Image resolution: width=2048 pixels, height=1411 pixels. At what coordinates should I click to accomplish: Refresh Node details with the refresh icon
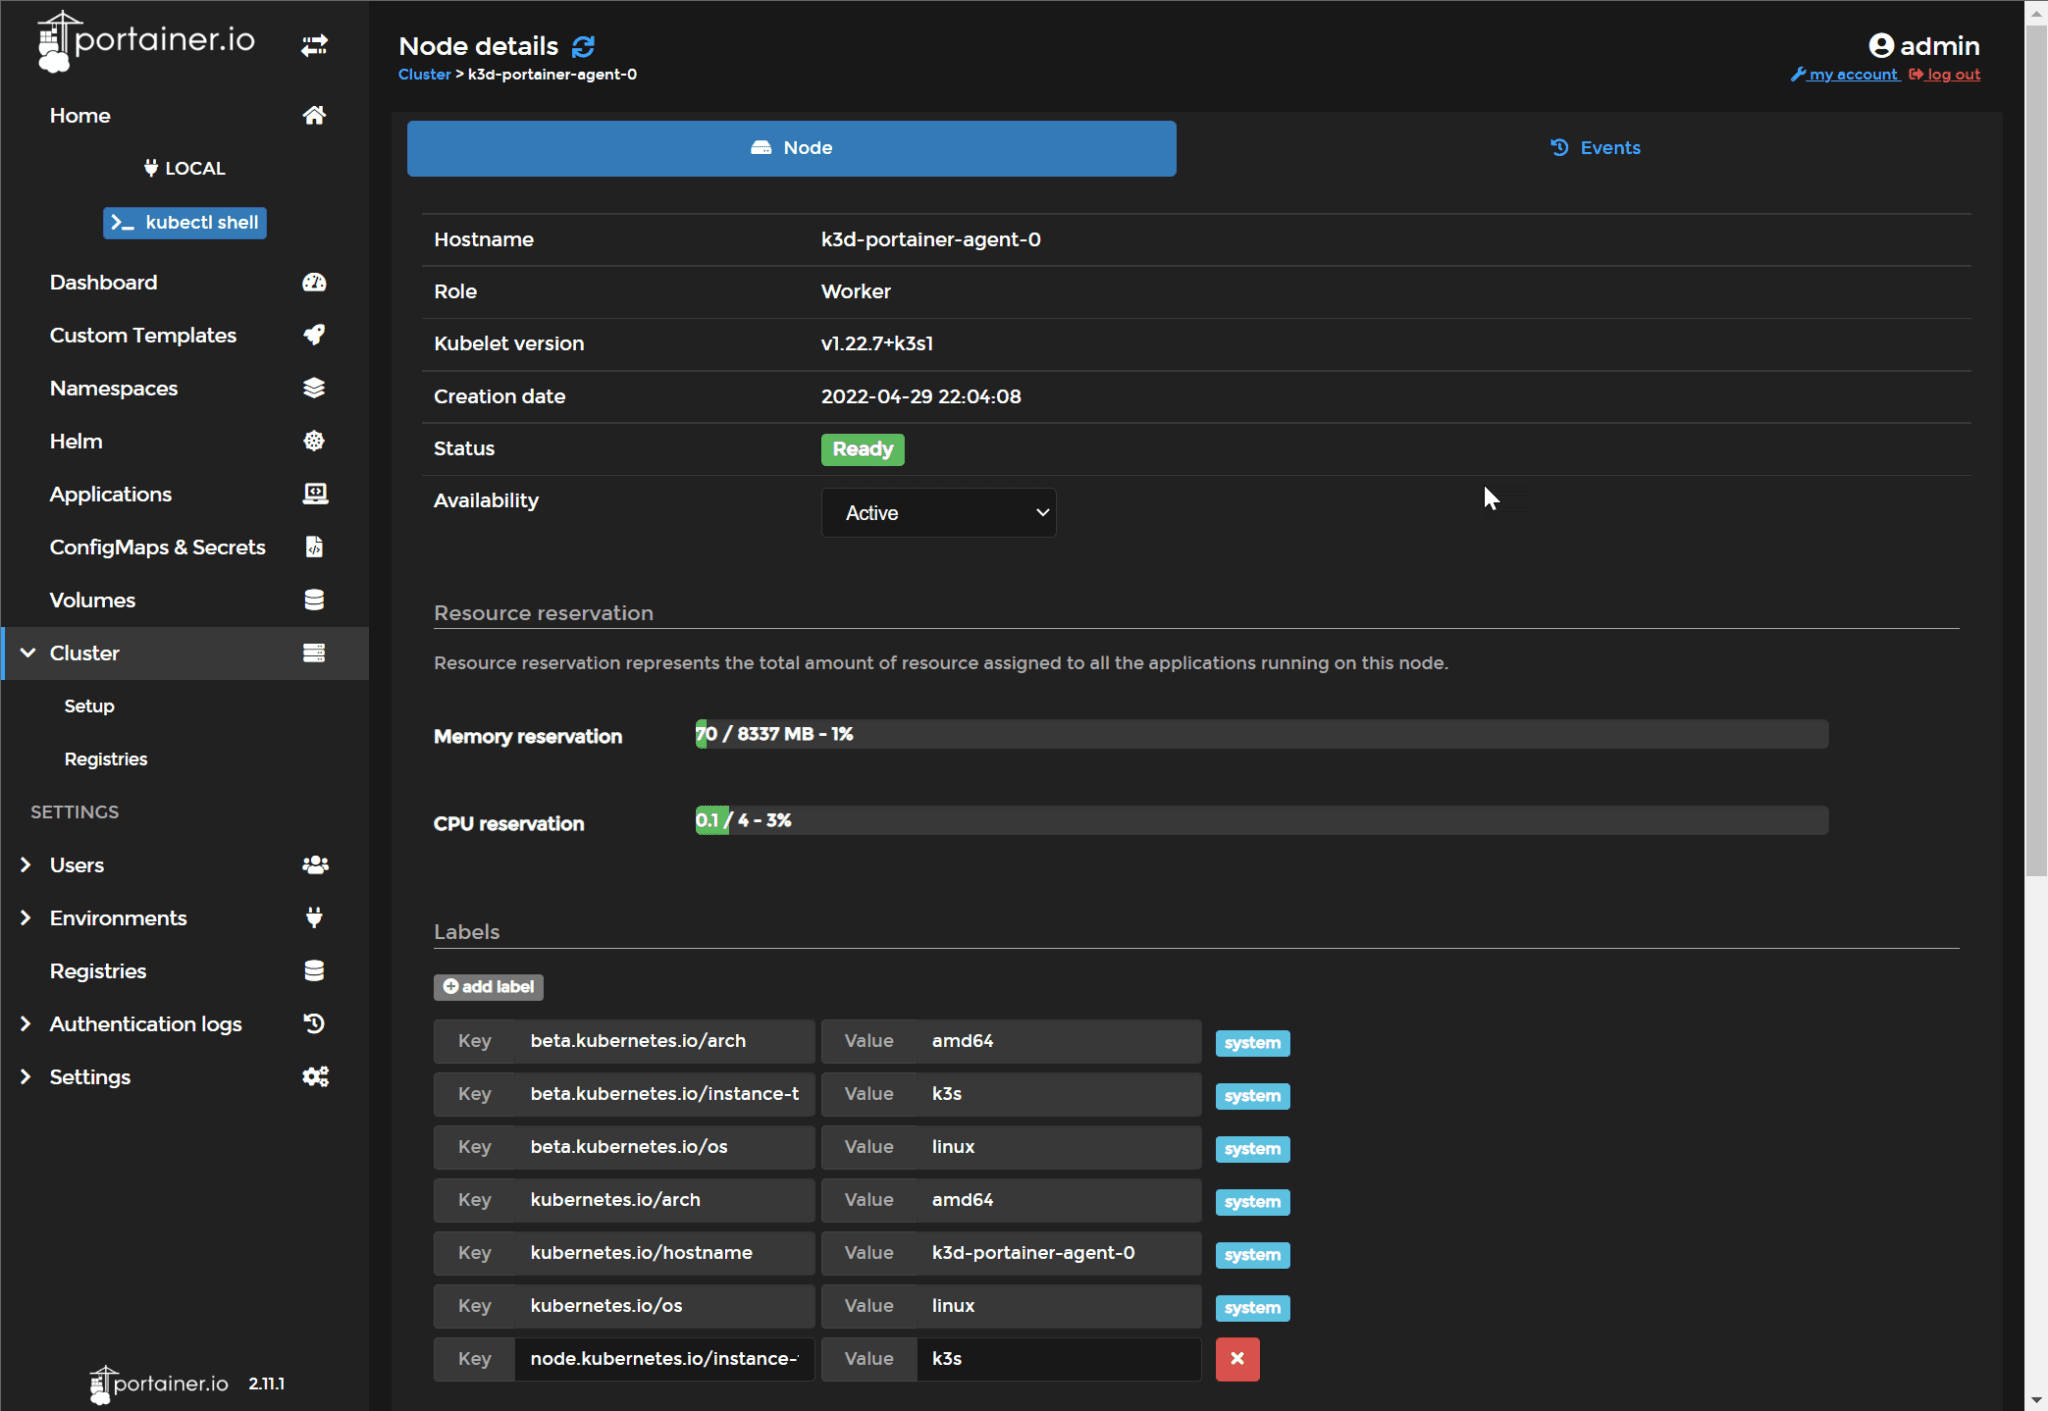pyautogui.click(x=585, y=46)
